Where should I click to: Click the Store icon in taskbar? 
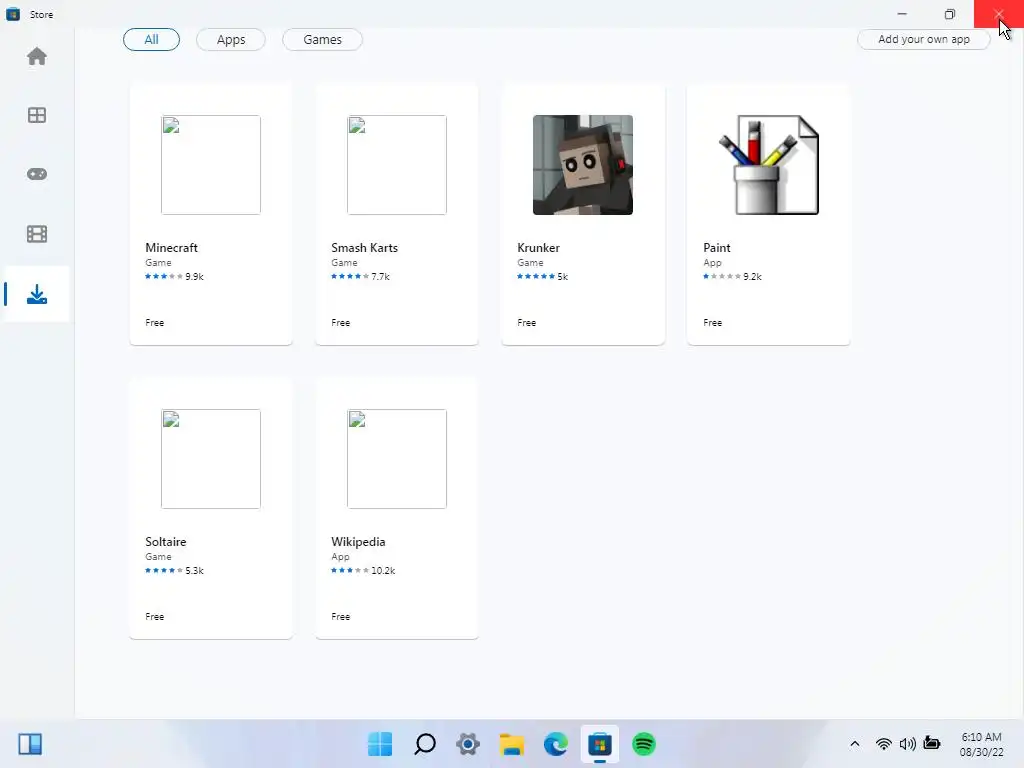600,744
